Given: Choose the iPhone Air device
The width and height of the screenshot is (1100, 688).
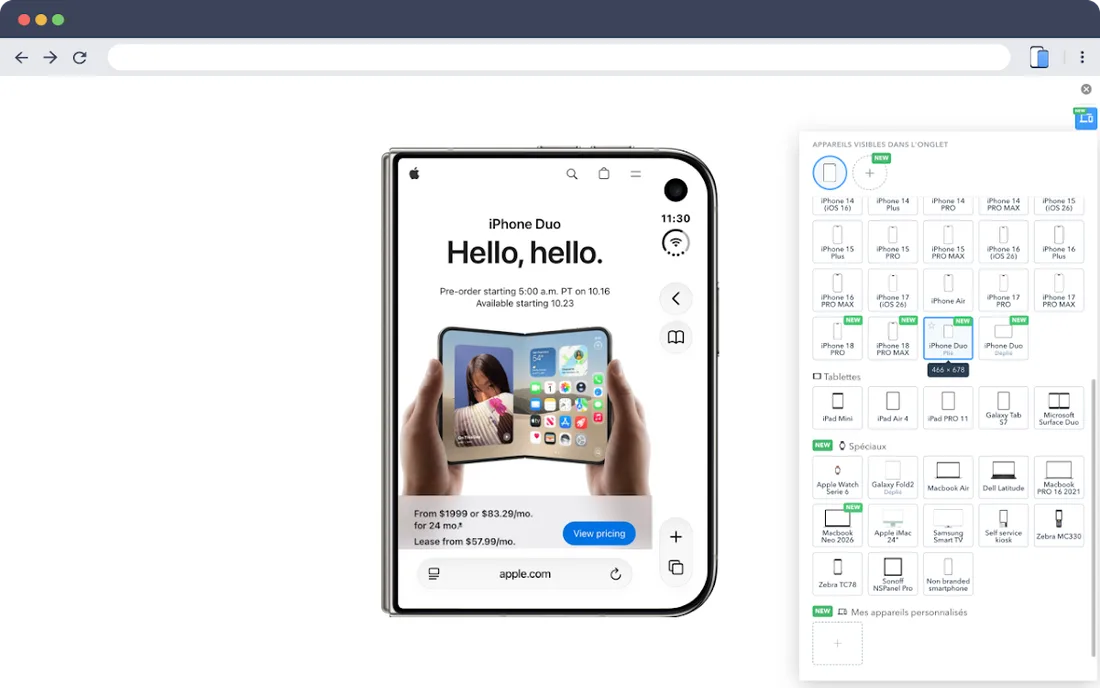Looking at the screenshot, I should (x=948, y=290).
